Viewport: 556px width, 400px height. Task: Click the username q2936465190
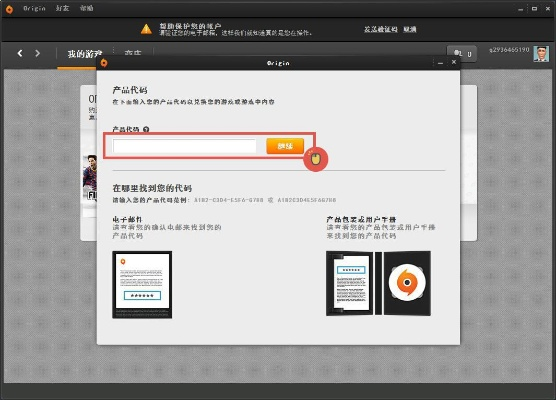pos(509,50)
